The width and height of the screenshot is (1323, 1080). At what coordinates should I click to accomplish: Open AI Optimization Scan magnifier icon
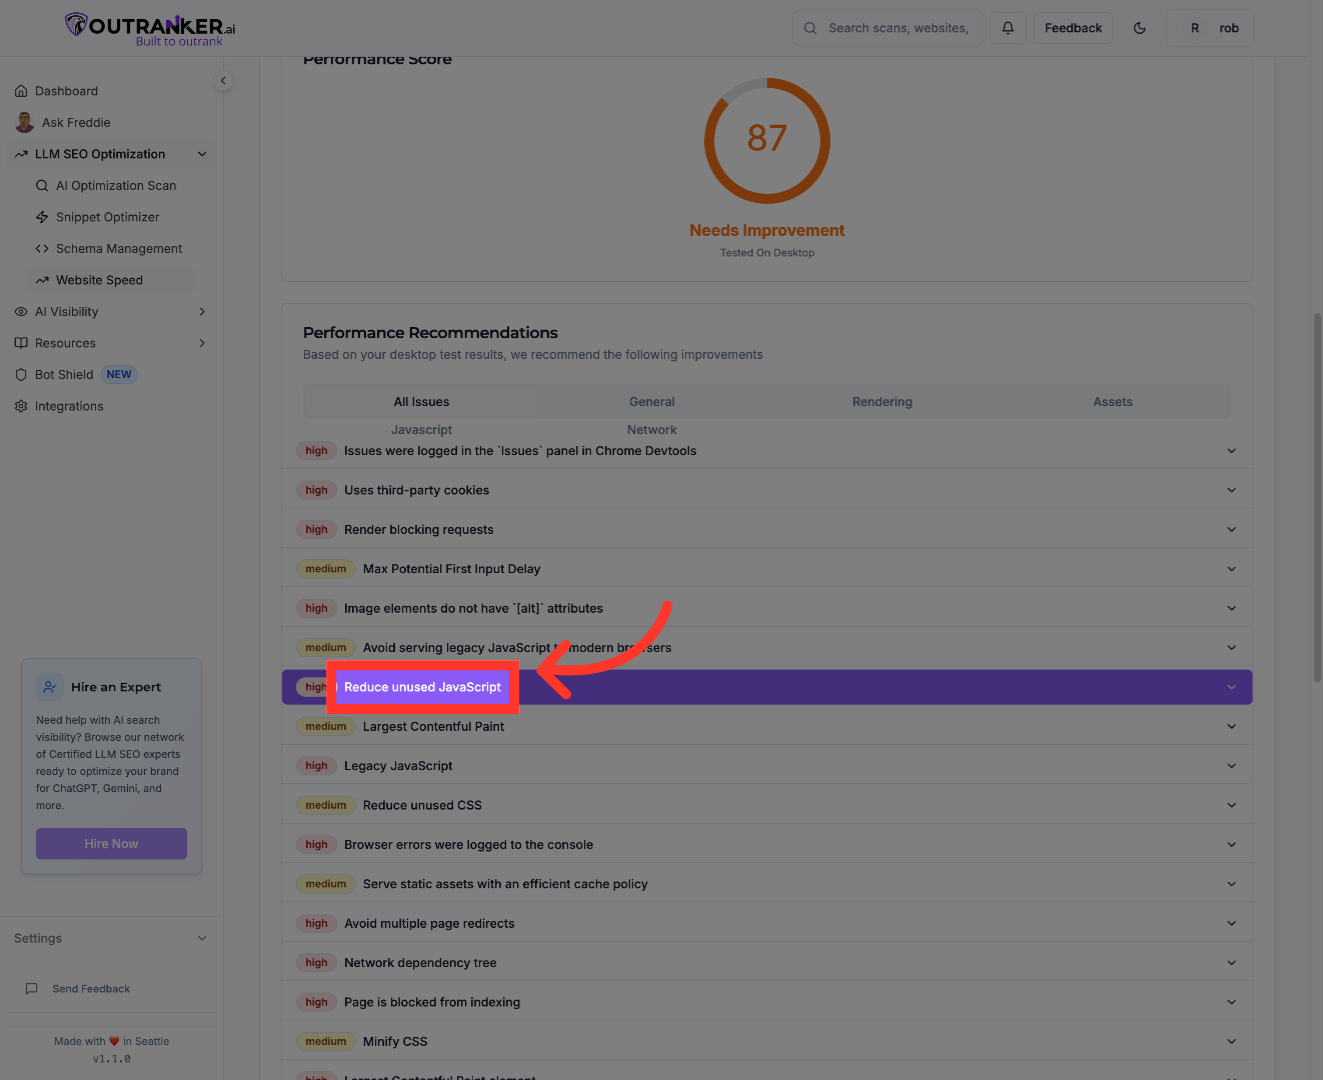pos(42,186)
